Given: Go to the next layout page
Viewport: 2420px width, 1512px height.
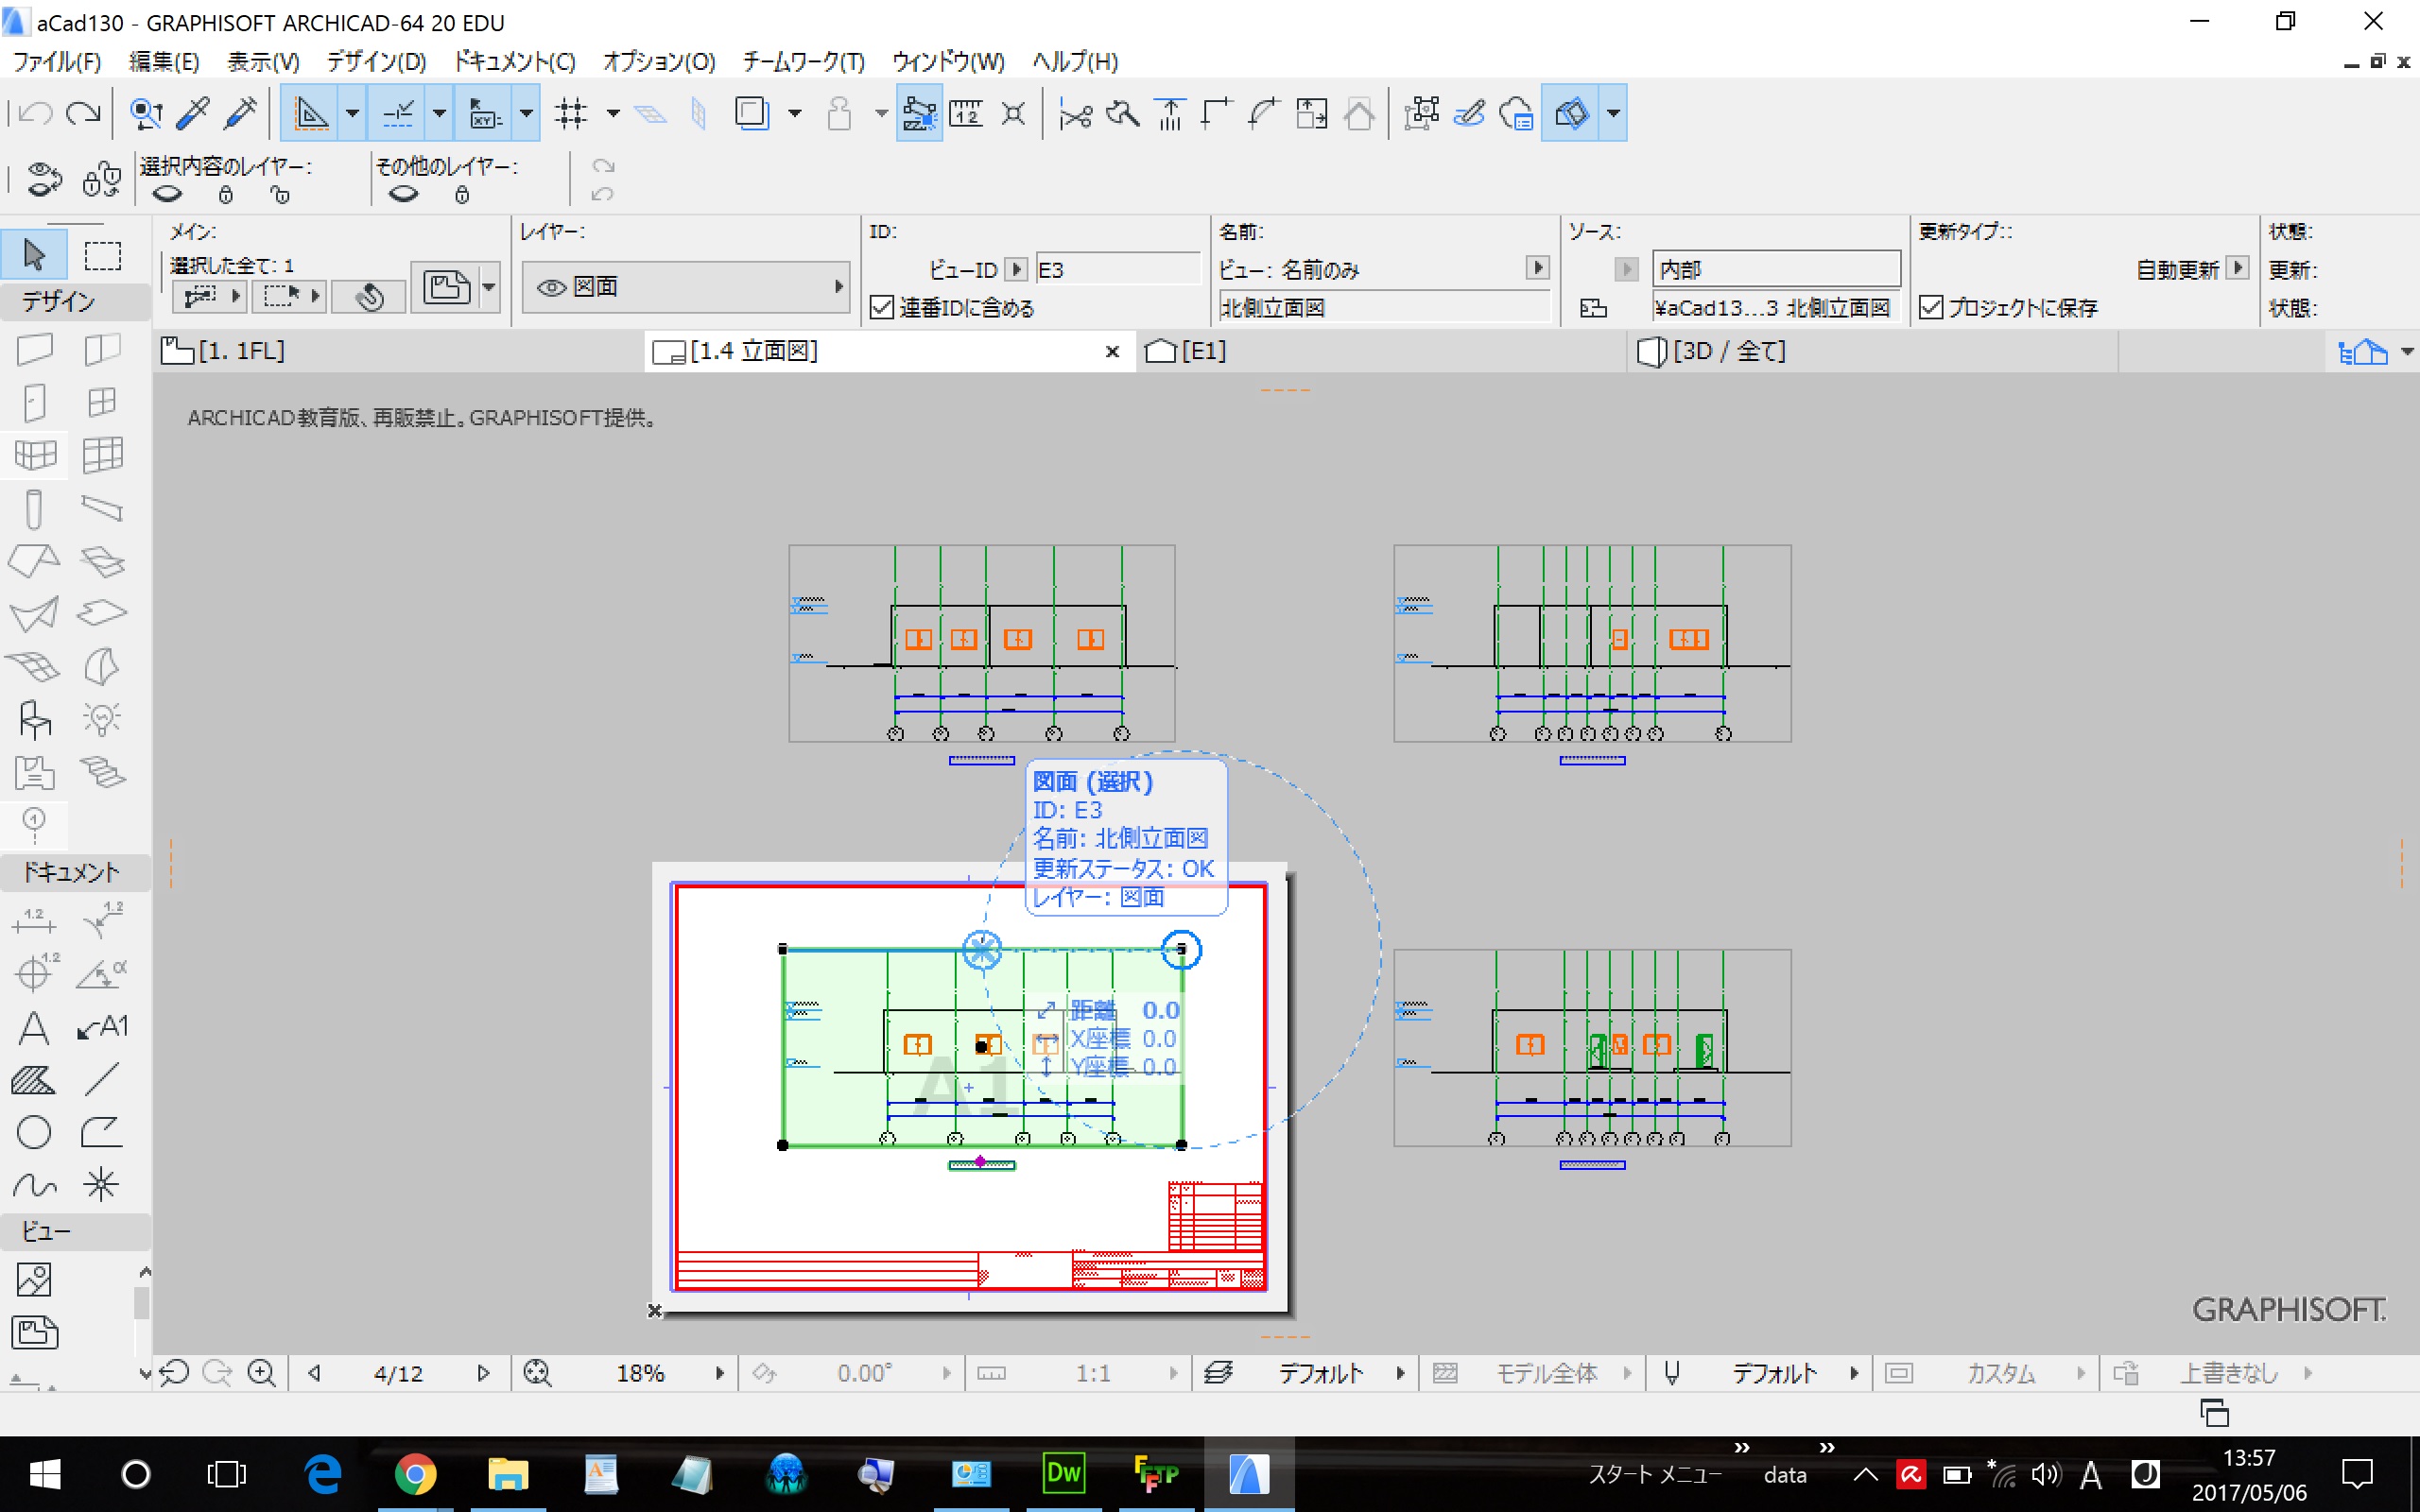Looking at the screenshot, I should 483,1373.
